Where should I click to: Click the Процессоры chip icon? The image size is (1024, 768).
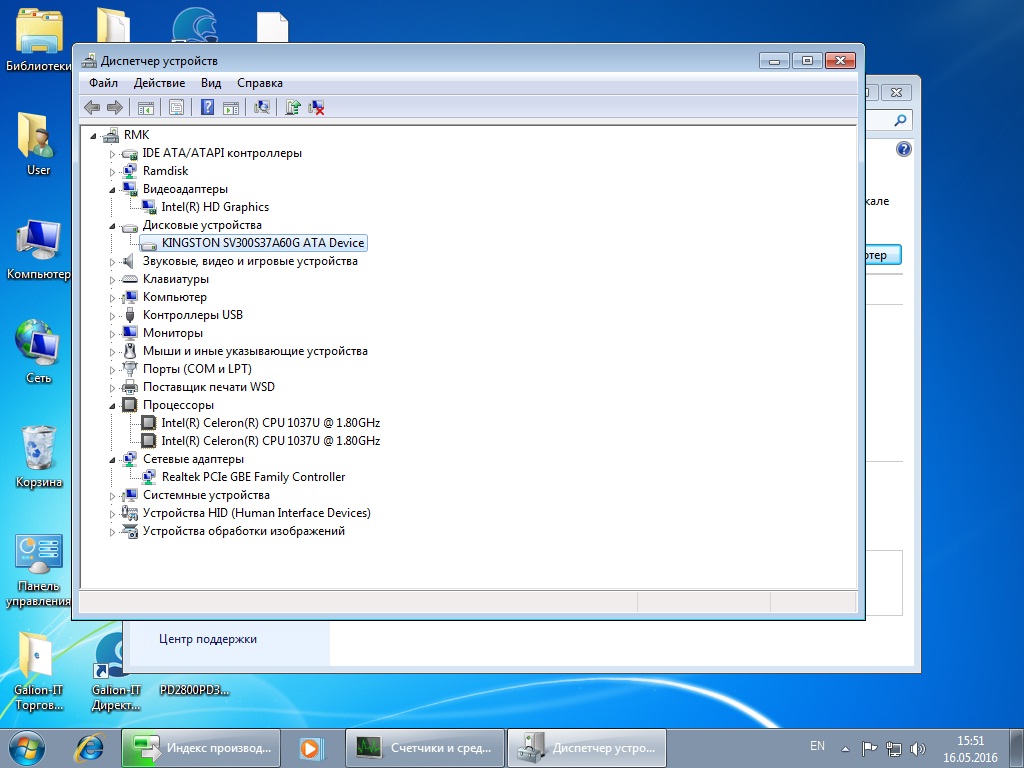point(130,405)
